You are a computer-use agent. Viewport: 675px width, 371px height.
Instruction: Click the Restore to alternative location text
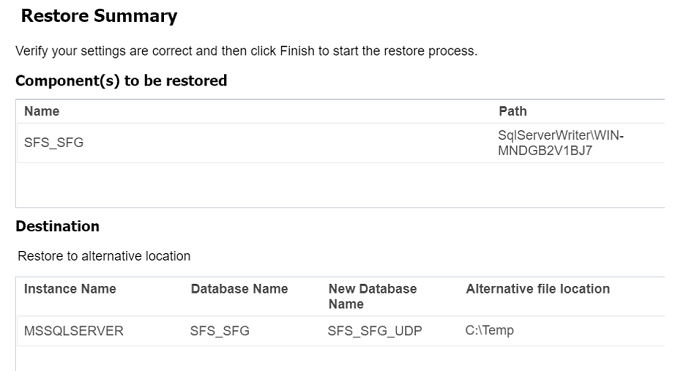click(104, 256)
